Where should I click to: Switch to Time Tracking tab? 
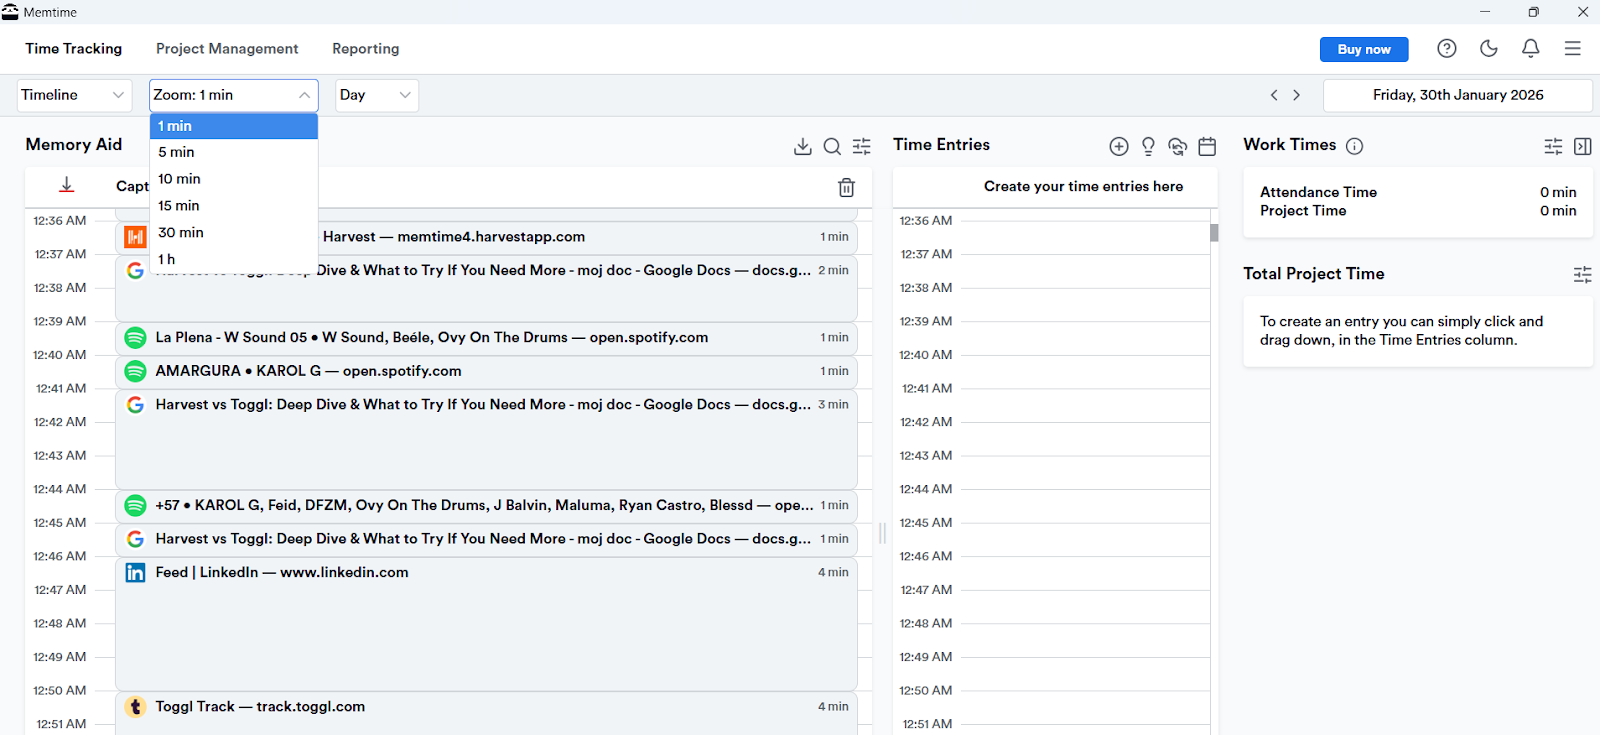tap(74, 48)
